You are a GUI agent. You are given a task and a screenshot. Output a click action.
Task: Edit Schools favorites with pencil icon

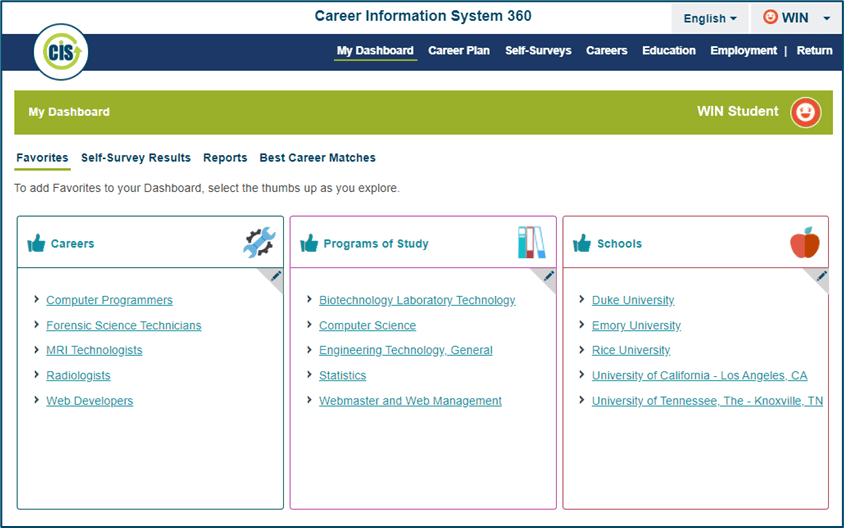point(821,276)
